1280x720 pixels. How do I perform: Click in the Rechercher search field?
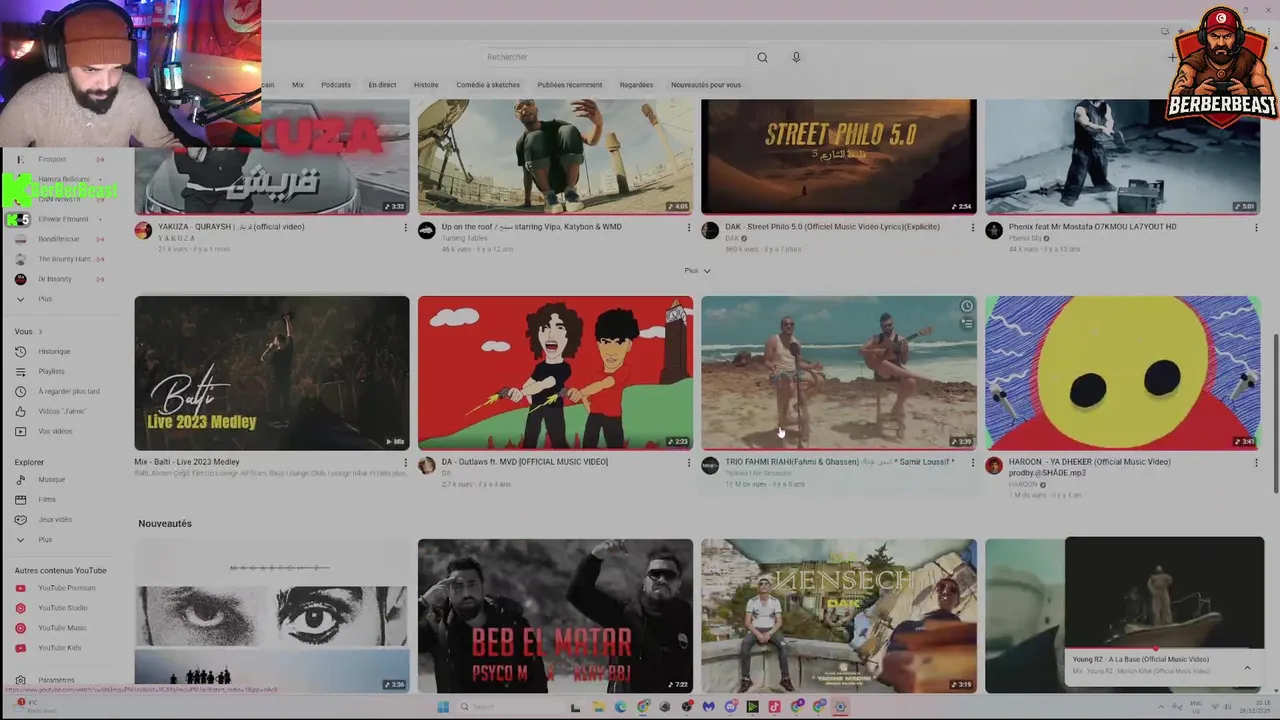pos(613,57)
